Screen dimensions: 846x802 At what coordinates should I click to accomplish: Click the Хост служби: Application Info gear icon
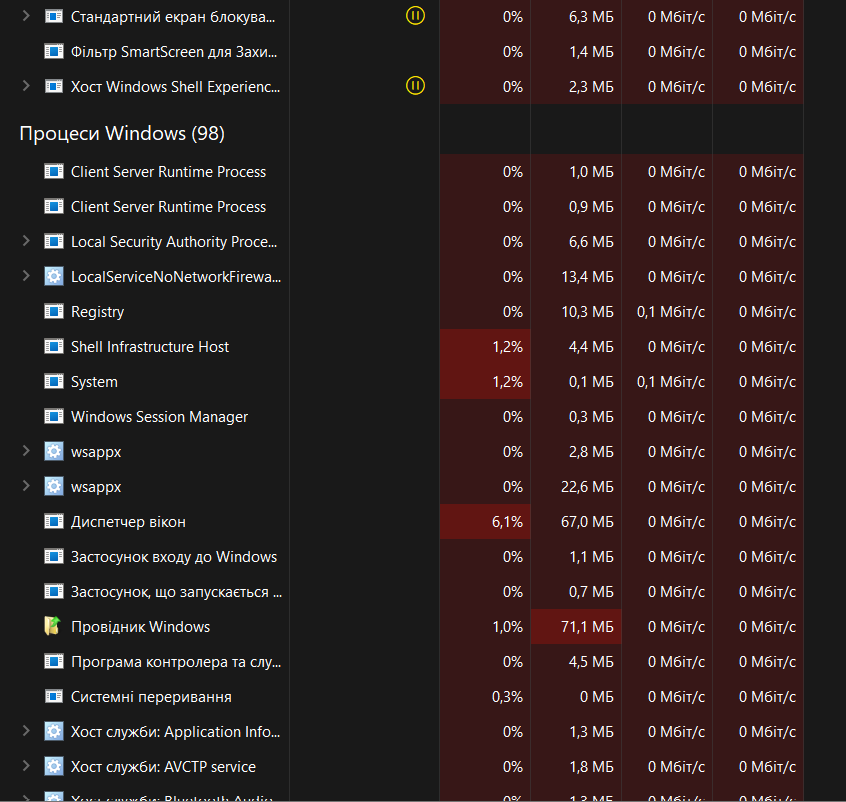pyautogui.click(x=53, y=731)
